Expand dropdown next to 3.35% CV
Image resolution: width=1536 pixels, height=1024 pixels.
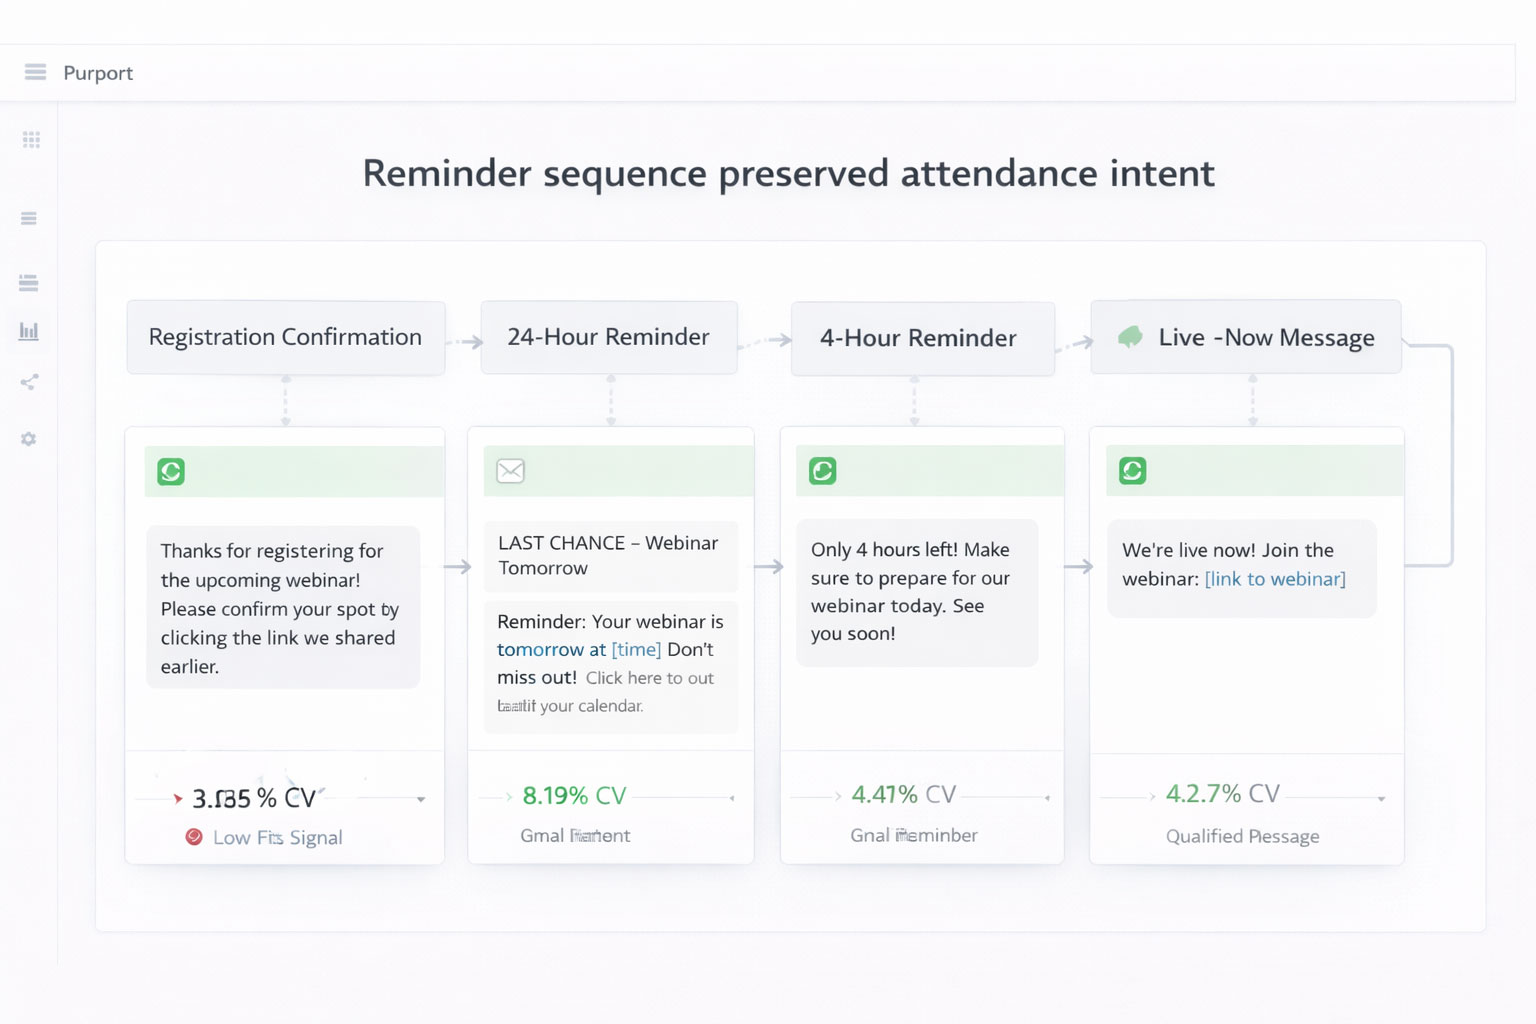click(421, 799)
